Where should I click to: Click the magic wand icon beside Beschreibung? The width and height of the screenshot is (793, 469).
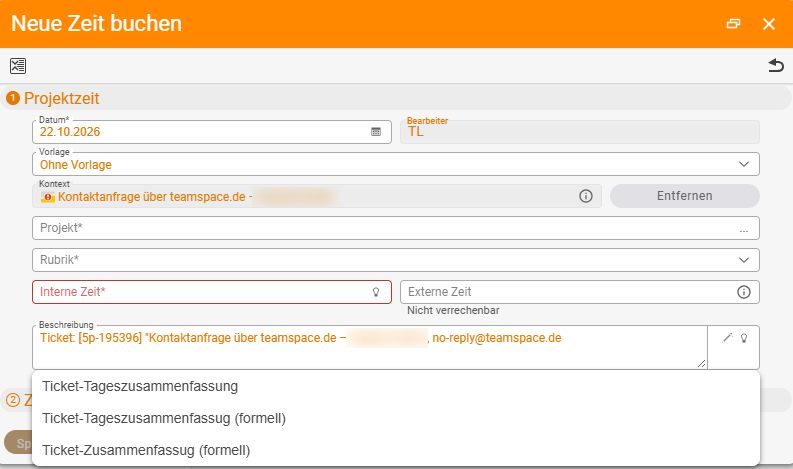727,337
